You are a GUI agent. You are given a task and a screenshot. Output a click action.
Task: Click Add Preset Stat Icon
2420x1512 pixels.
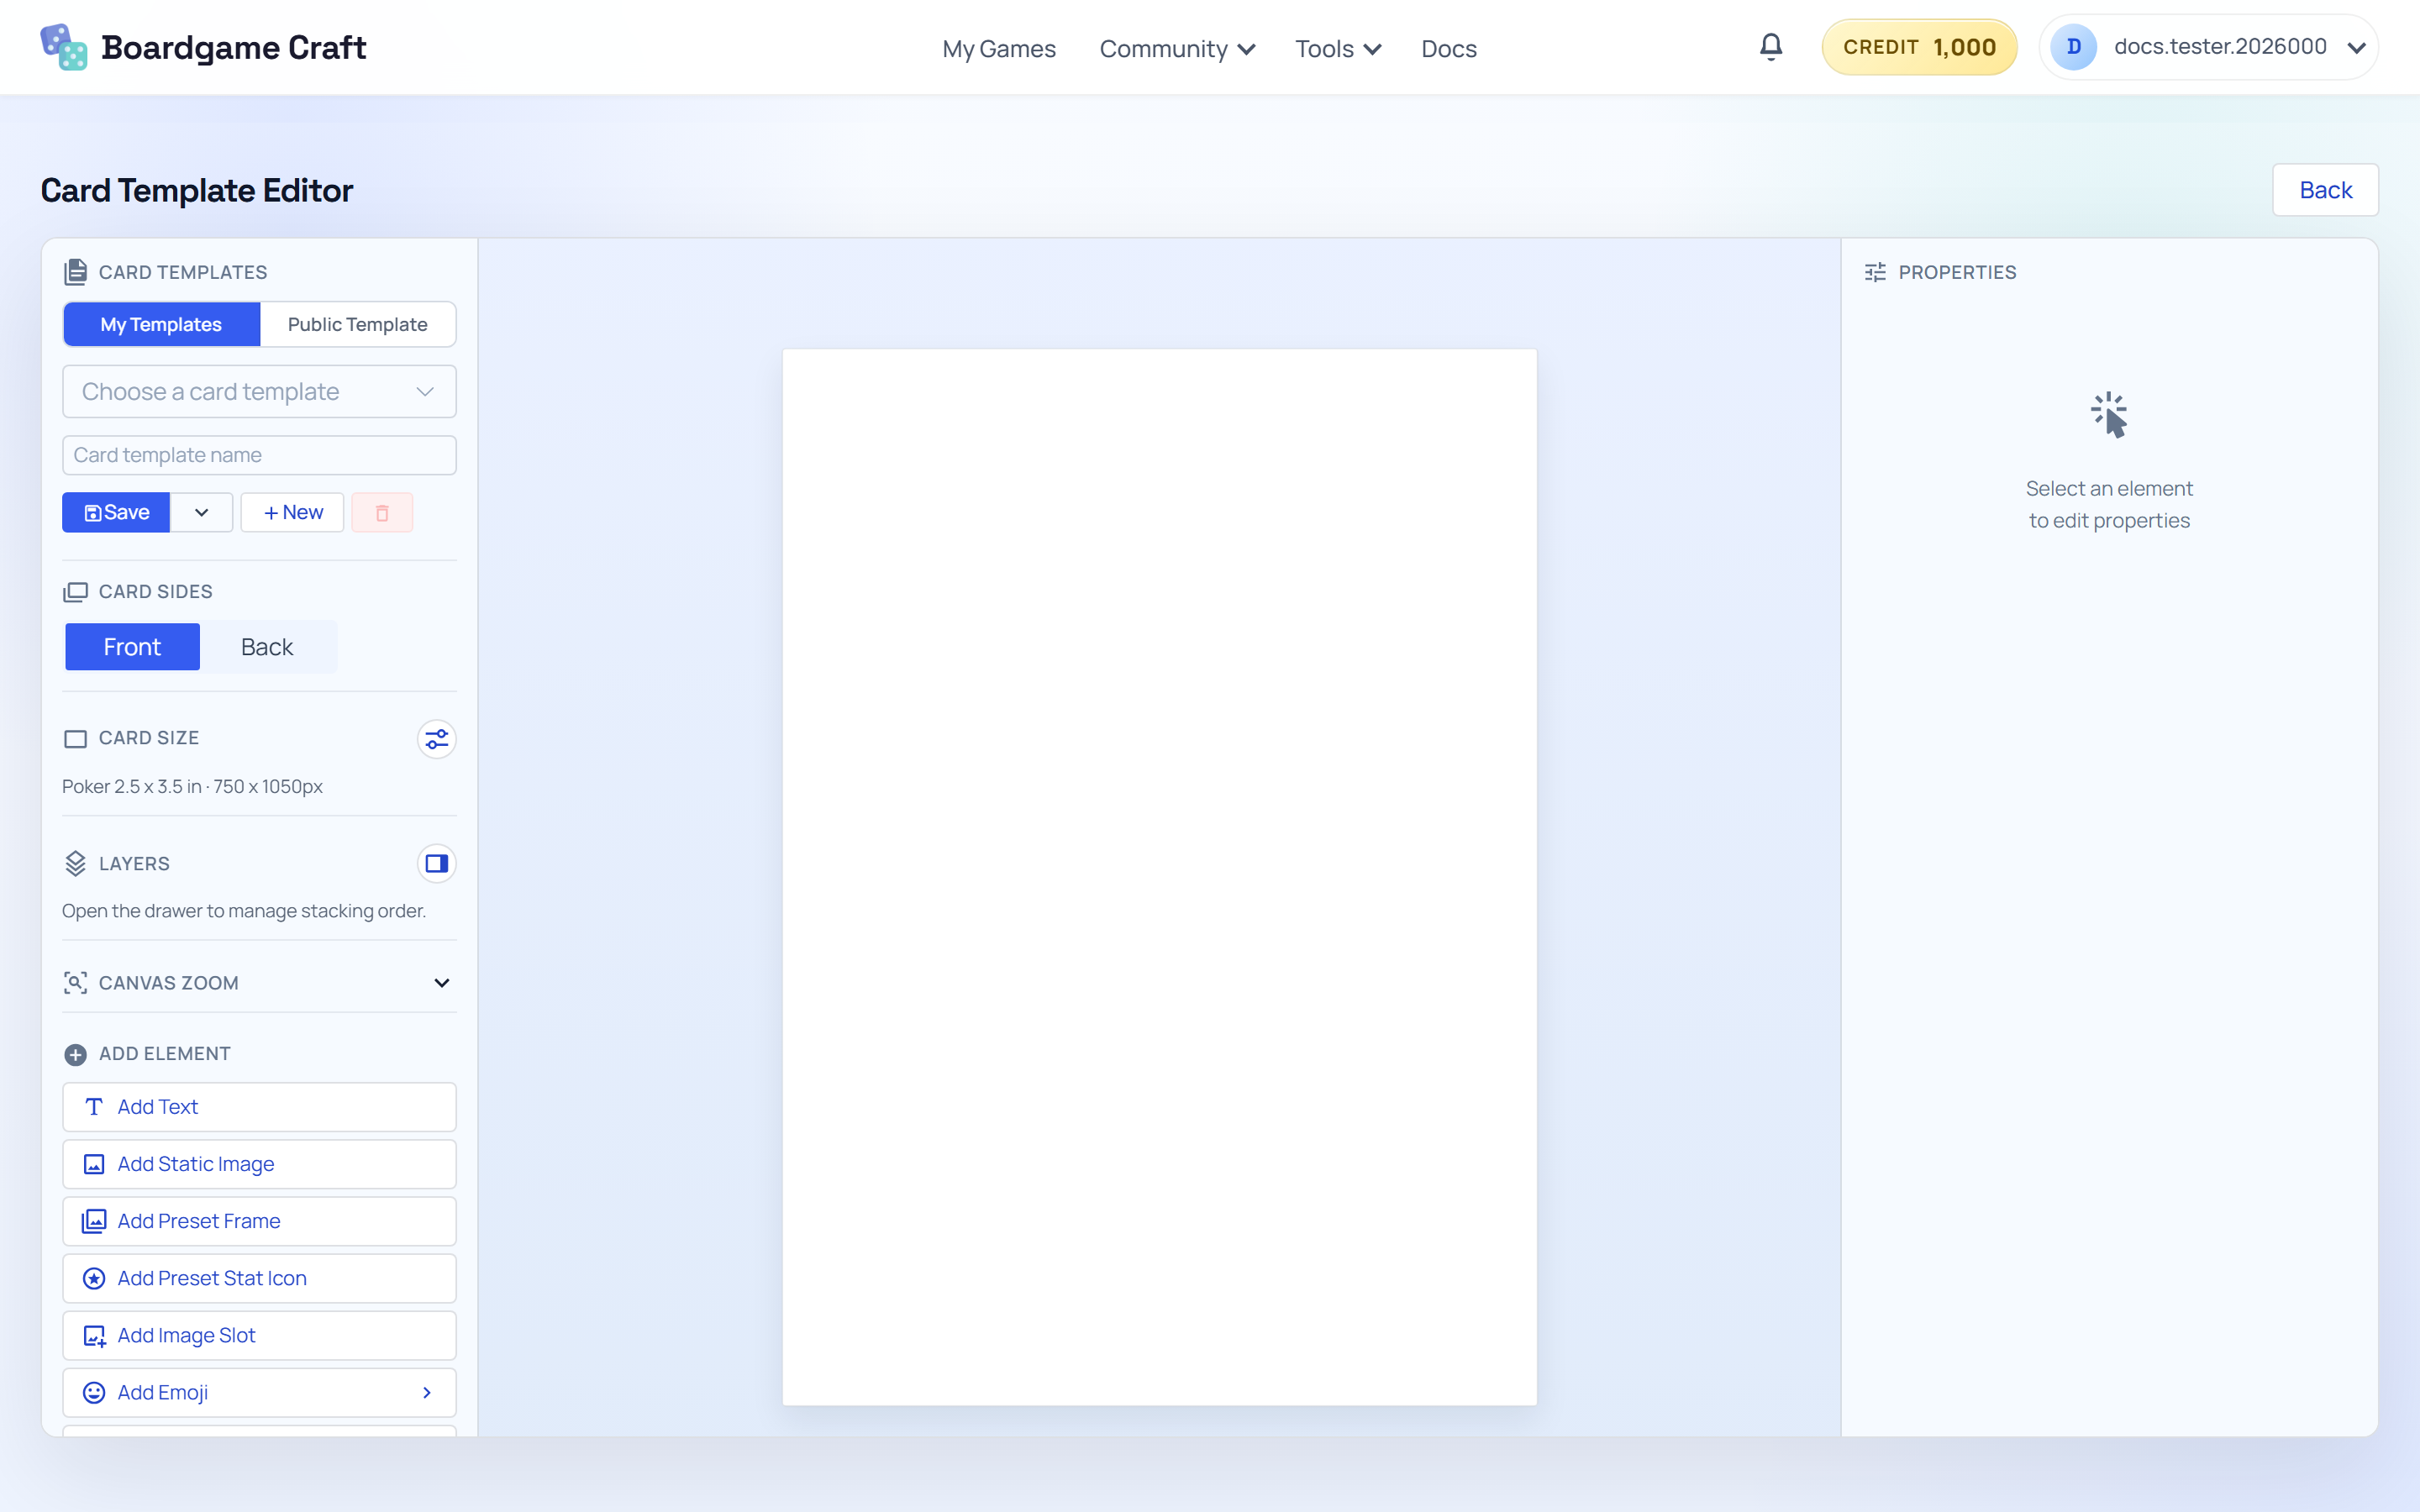point(259,1278)
